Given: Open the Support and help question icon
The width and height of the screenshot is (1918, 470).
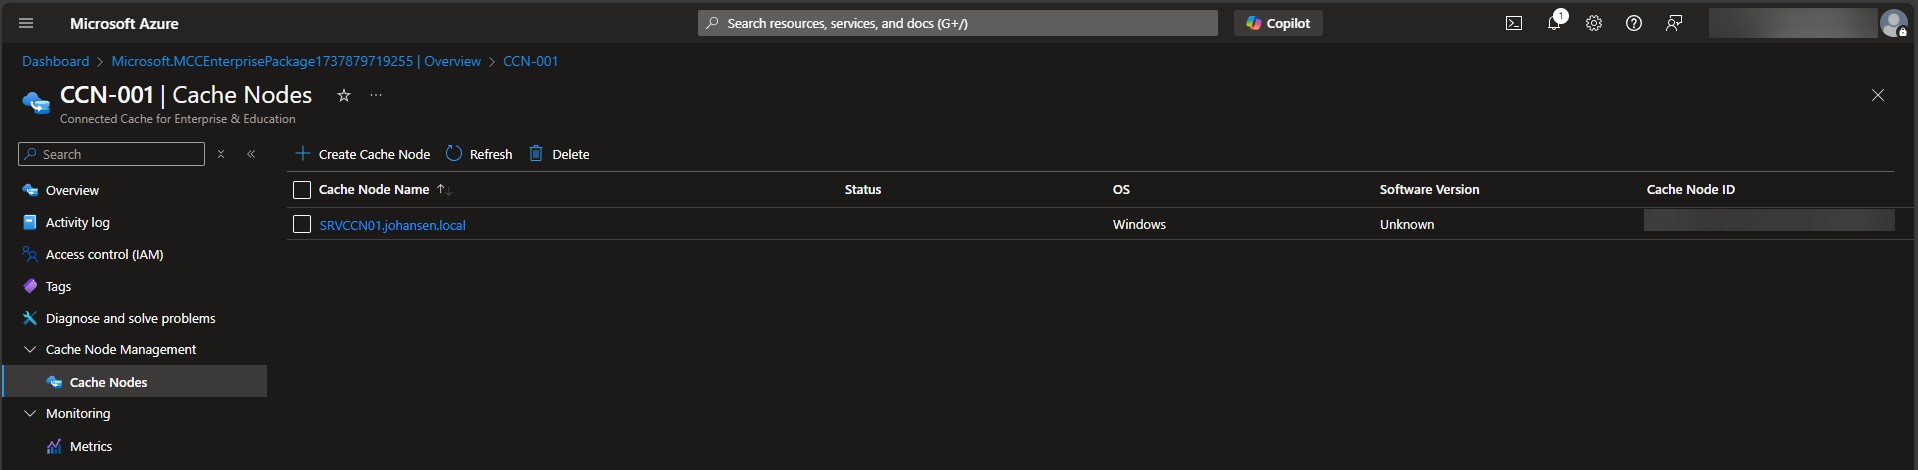Looking at the screenshot, I should click(x=1634, y=23).
